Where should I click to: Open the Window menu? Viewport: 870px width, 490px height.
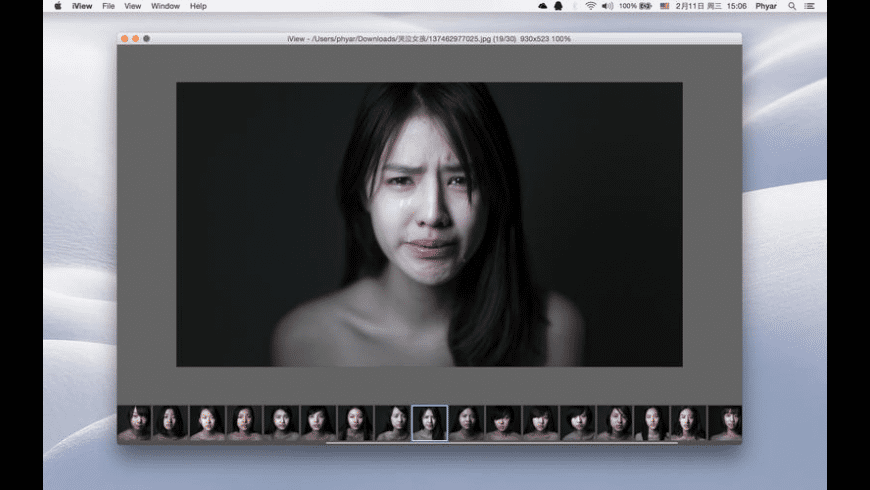click(165, 6)
